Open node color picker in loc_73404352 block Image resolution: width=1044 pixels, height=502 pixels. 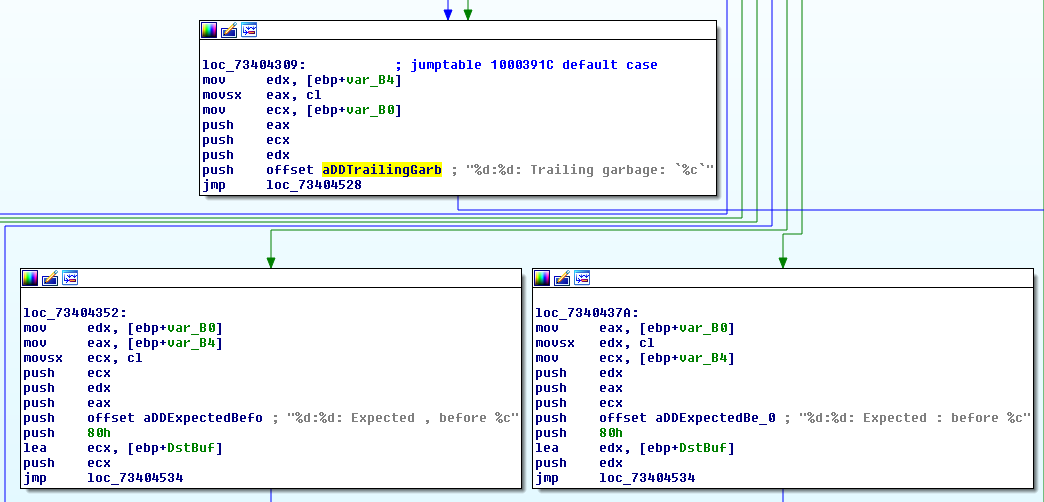pos(30,278)
